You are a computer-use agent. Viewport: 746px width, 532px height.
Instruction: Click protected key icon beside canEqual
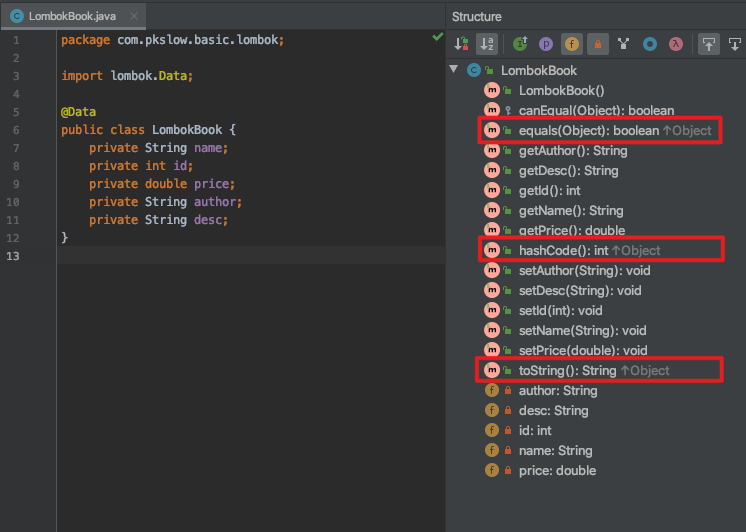[x=508, y=110]
